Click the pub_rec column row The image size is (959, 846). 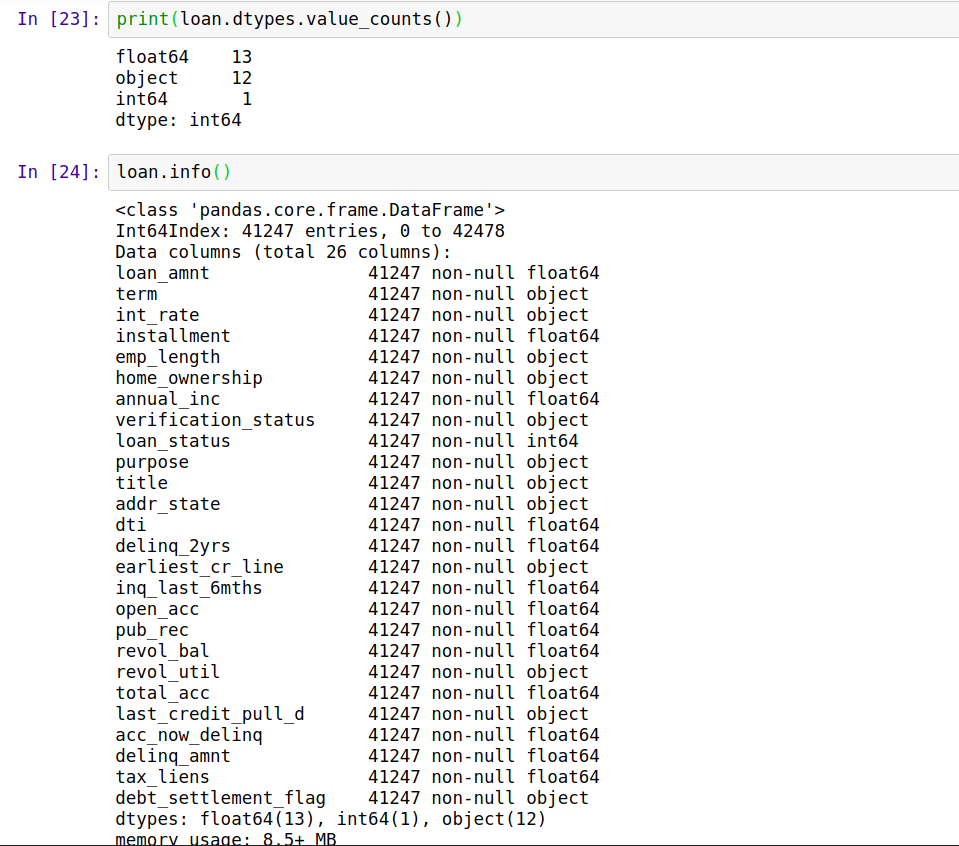pos(357,630)
